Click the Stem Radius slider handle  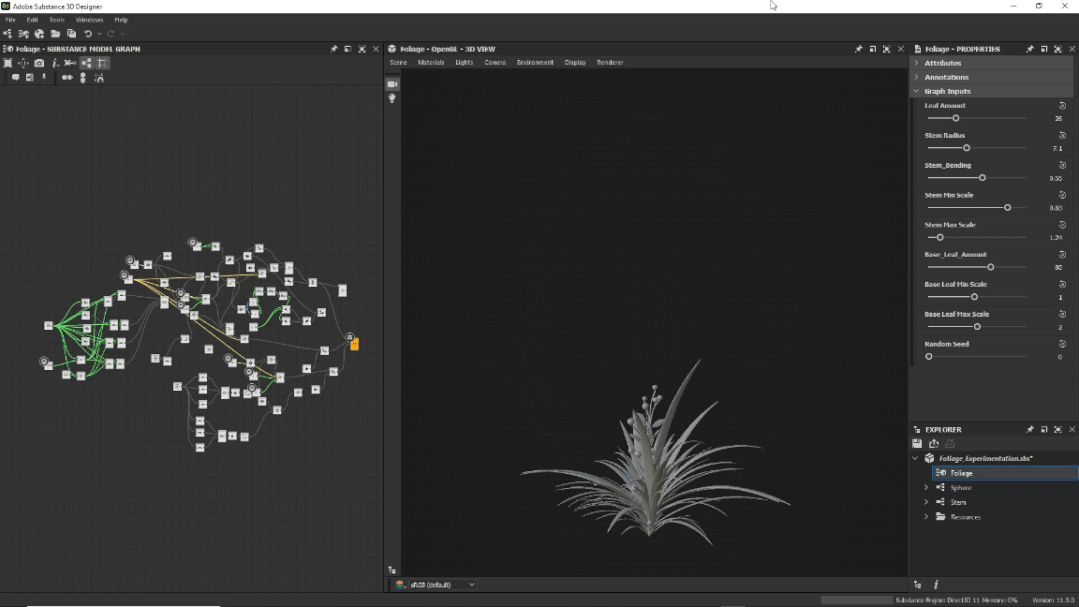[966, 148]
